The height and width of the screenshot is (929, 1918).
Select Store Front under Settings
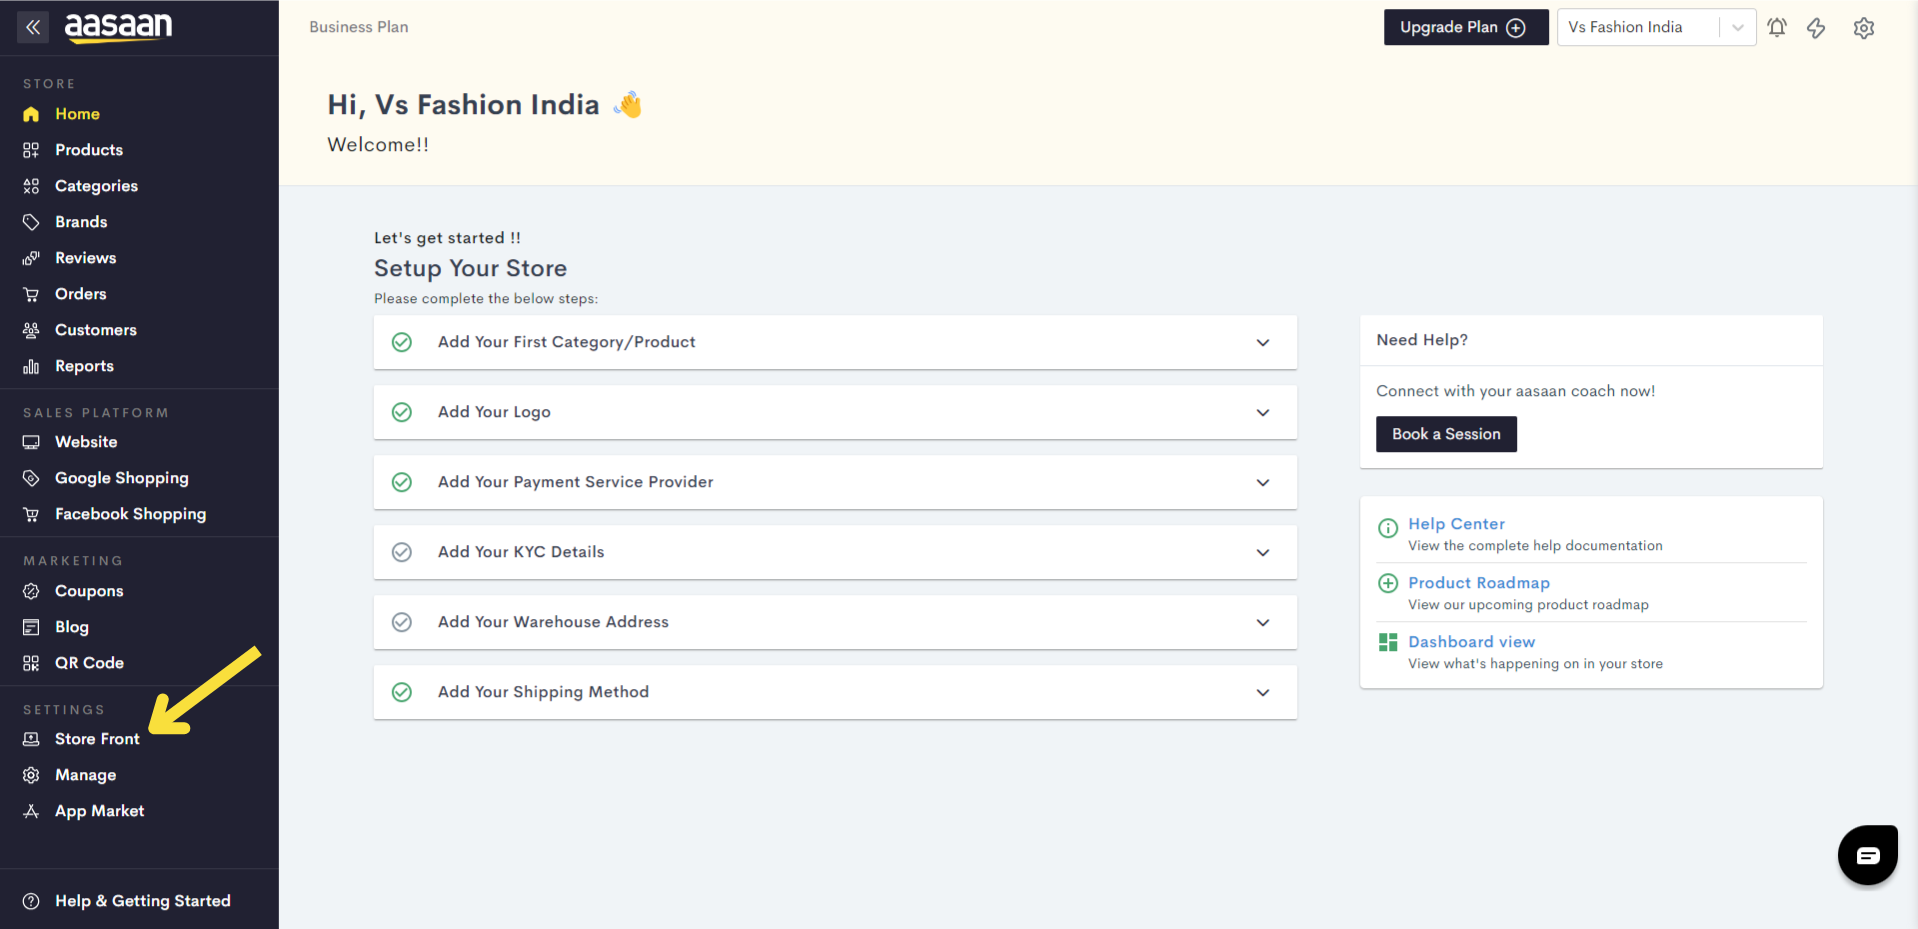click(97, 739)
